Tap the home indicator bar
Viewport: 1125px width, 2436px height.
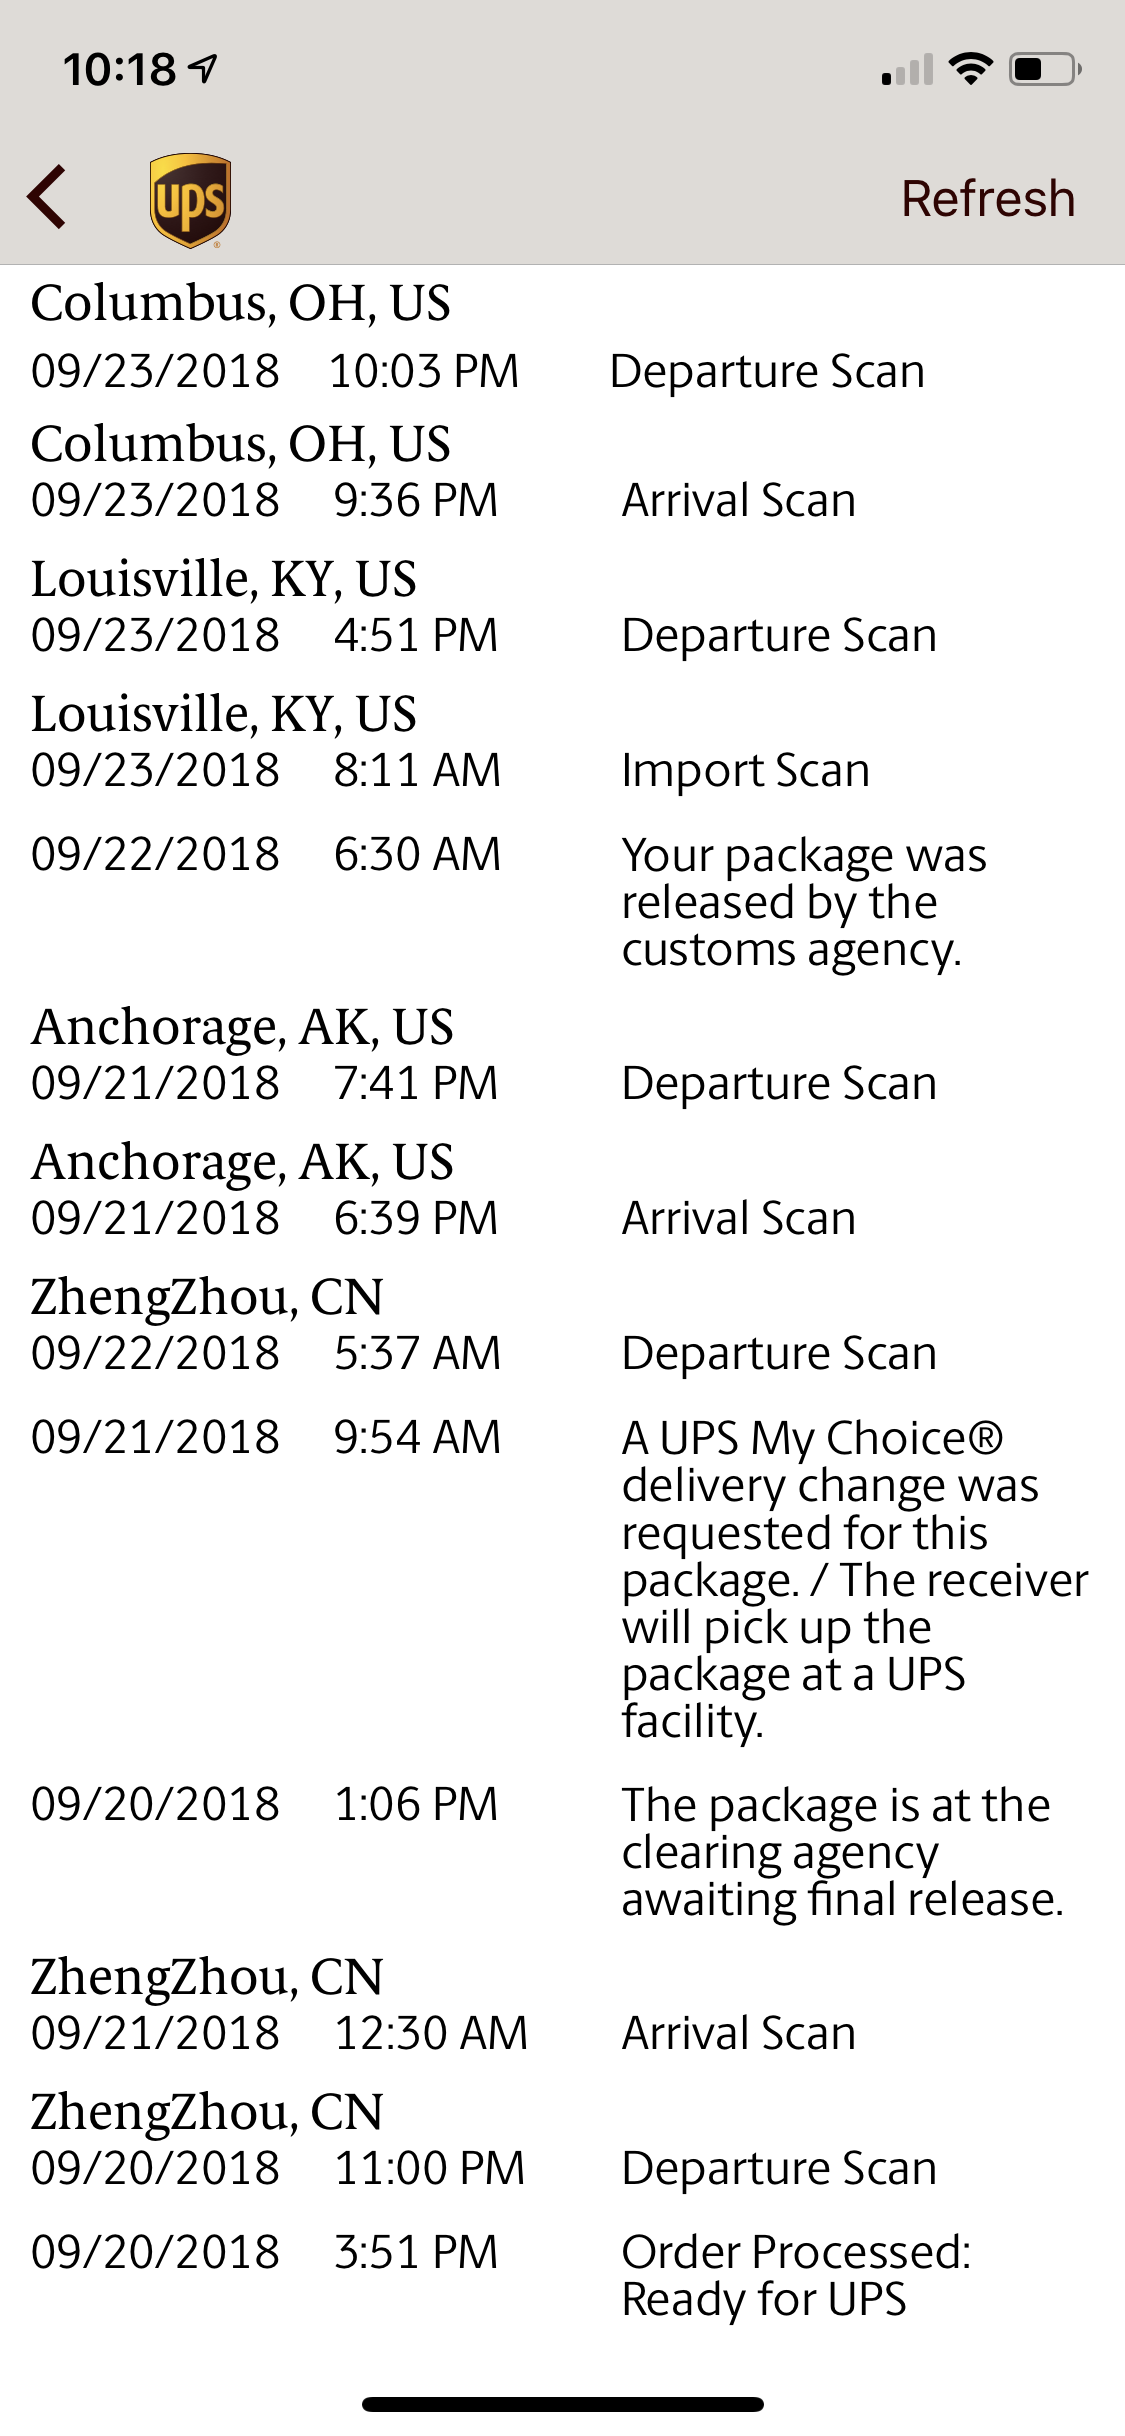pos(563,2404)
